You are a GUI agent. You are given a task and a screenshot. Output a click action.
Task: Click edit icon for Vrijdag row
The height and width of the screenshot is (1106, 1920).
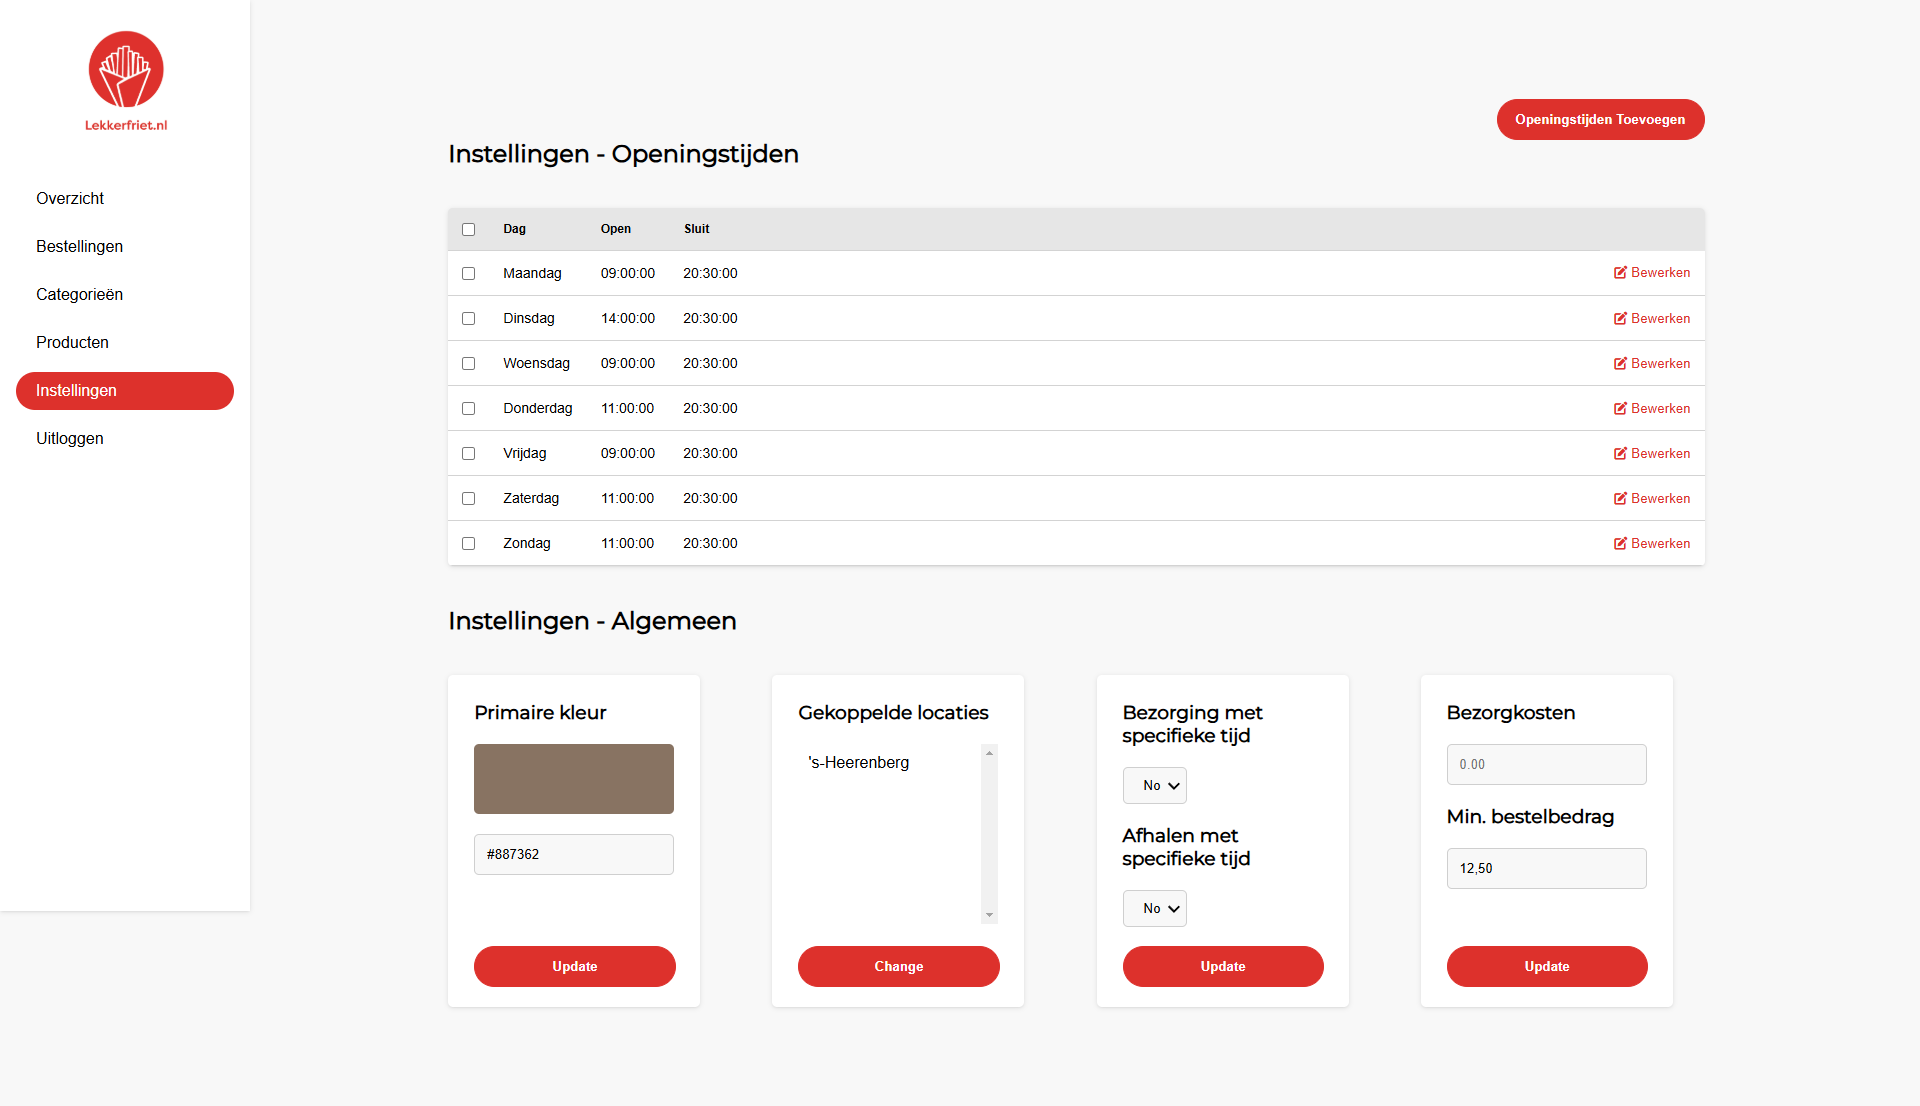point(1620,454)
